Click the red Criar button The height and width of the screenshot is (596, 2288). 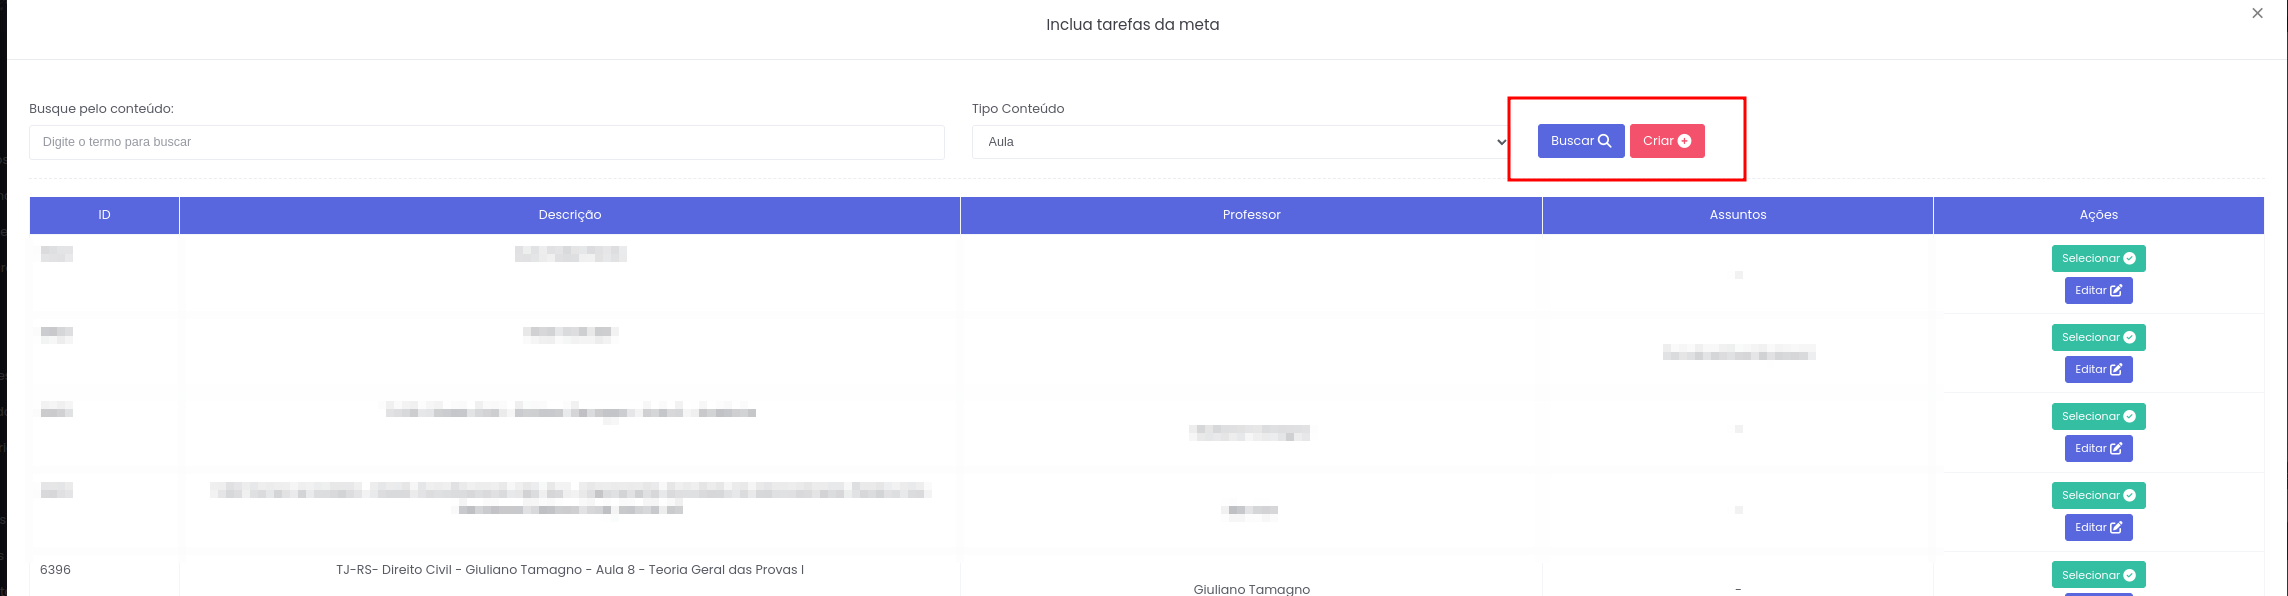pyautogui.click(x=1666, y=141)
